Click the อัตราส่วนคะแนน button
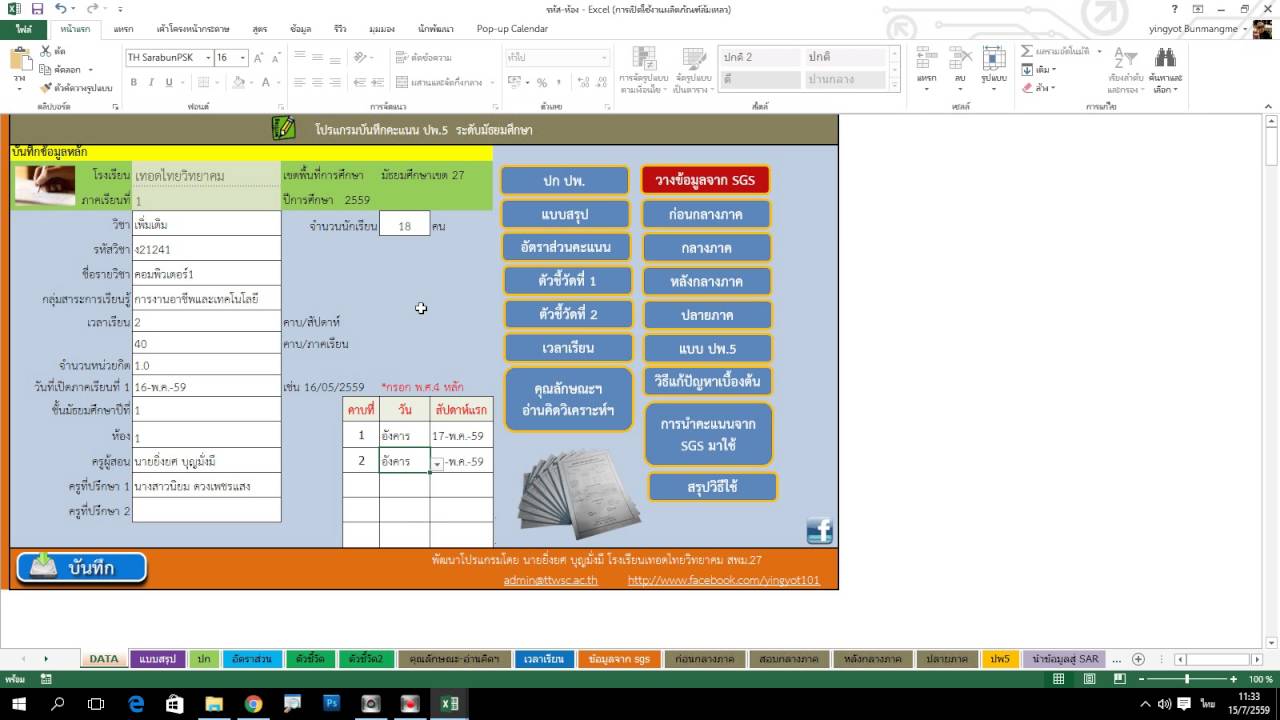Screen dimensions: 1280x720 [x=566, y=246]
